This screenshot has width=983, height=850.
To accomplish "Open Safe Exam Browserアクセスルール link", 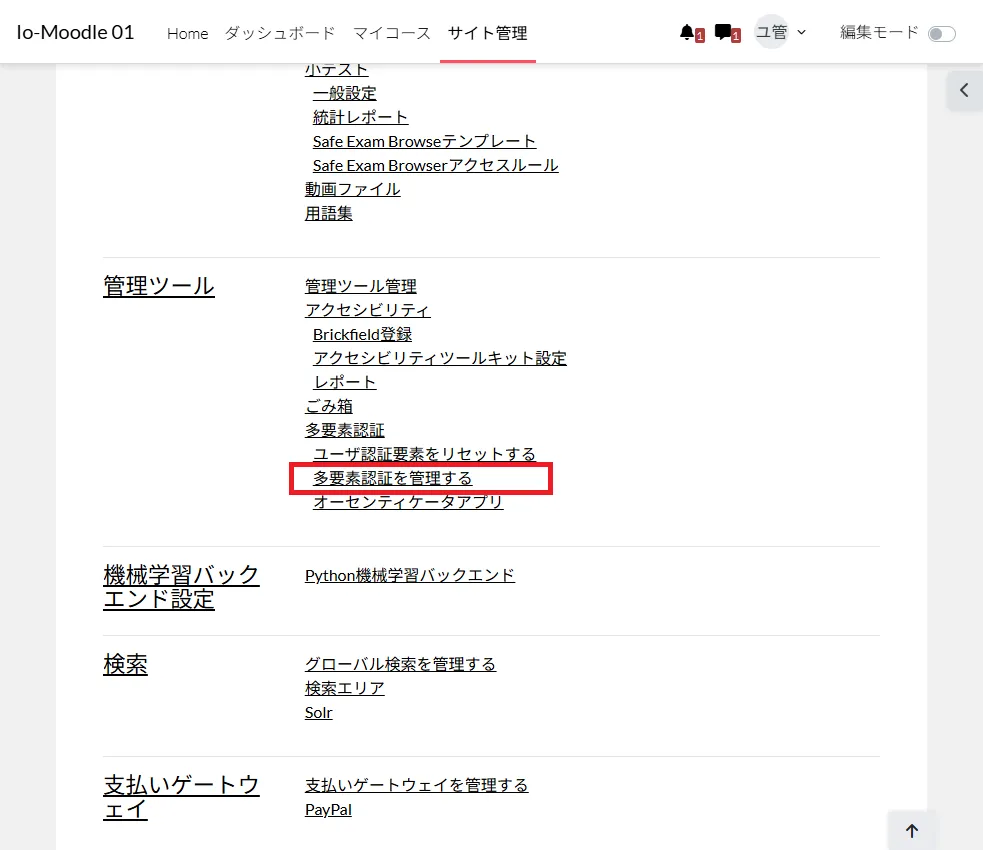I will point(436,165).
